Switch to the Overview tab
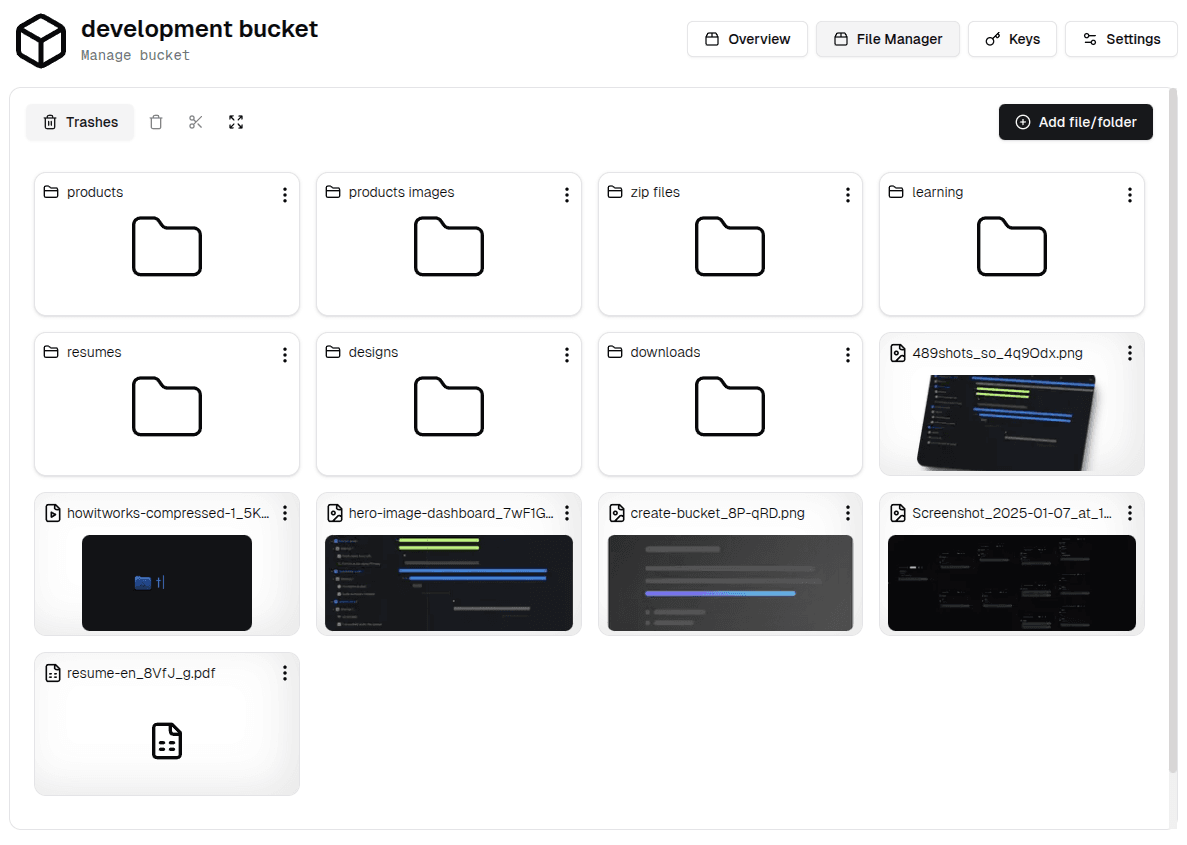Screen dimensions: 1187x845 click(747, 39)
